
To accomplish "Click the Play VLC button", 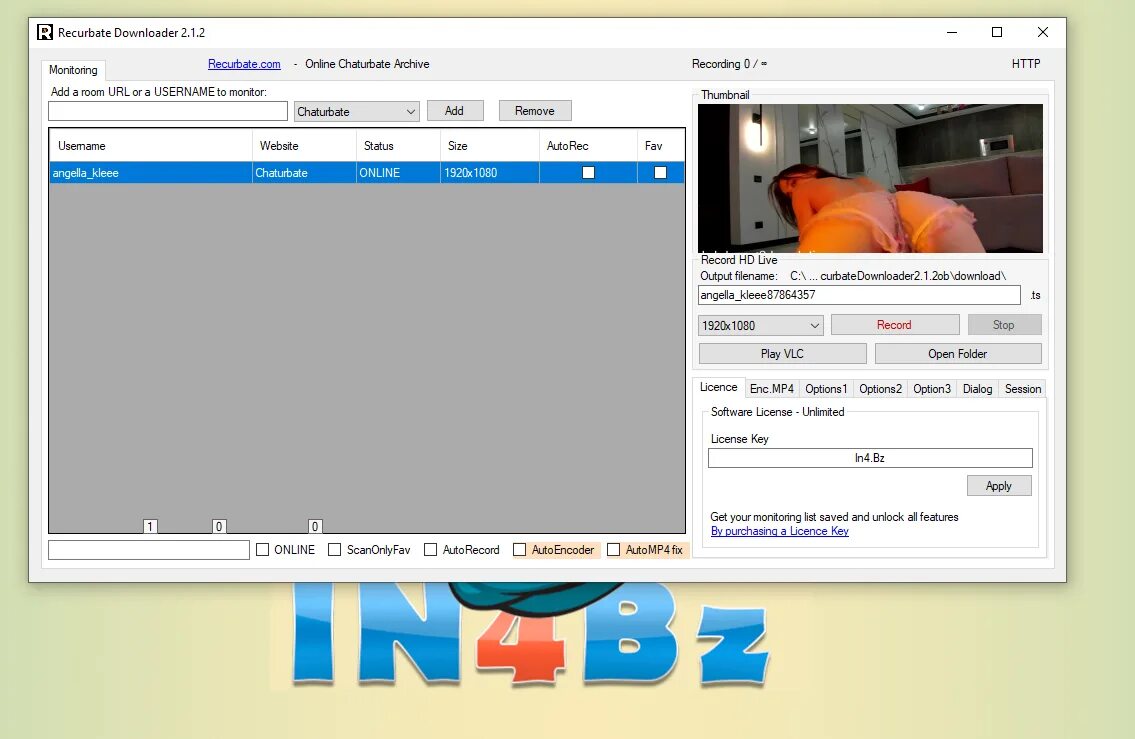I will (x=782, y=354).
